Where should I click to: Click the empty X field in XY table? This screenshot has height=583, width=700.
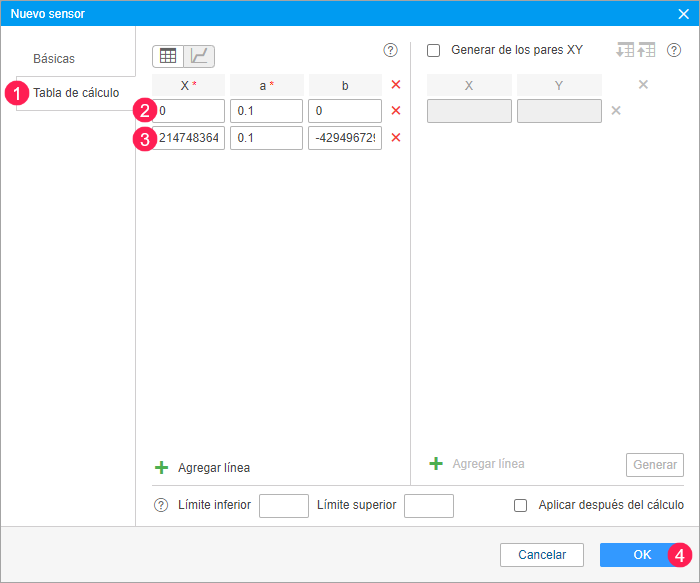(469, 111)
